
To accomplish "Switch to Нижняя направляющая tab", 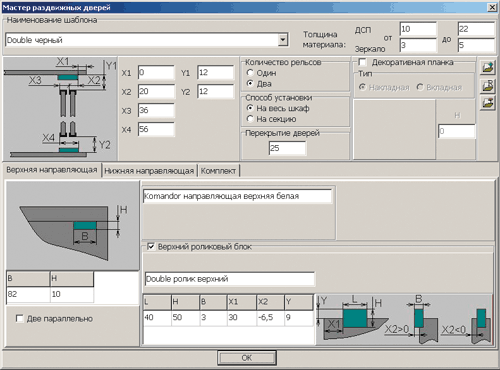I will click(x=149, y=171).
